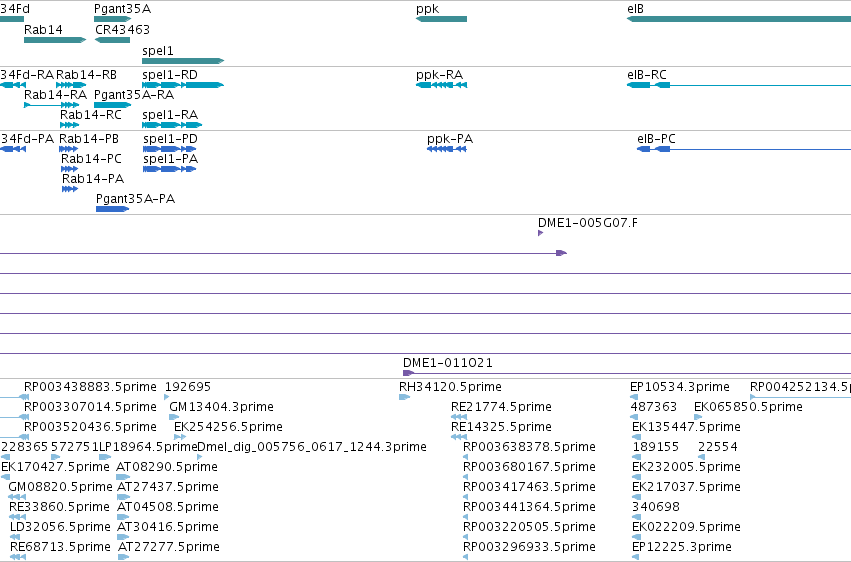Click the spel1-RD transcript label
The image size is (851, 562).
point(170,74)
